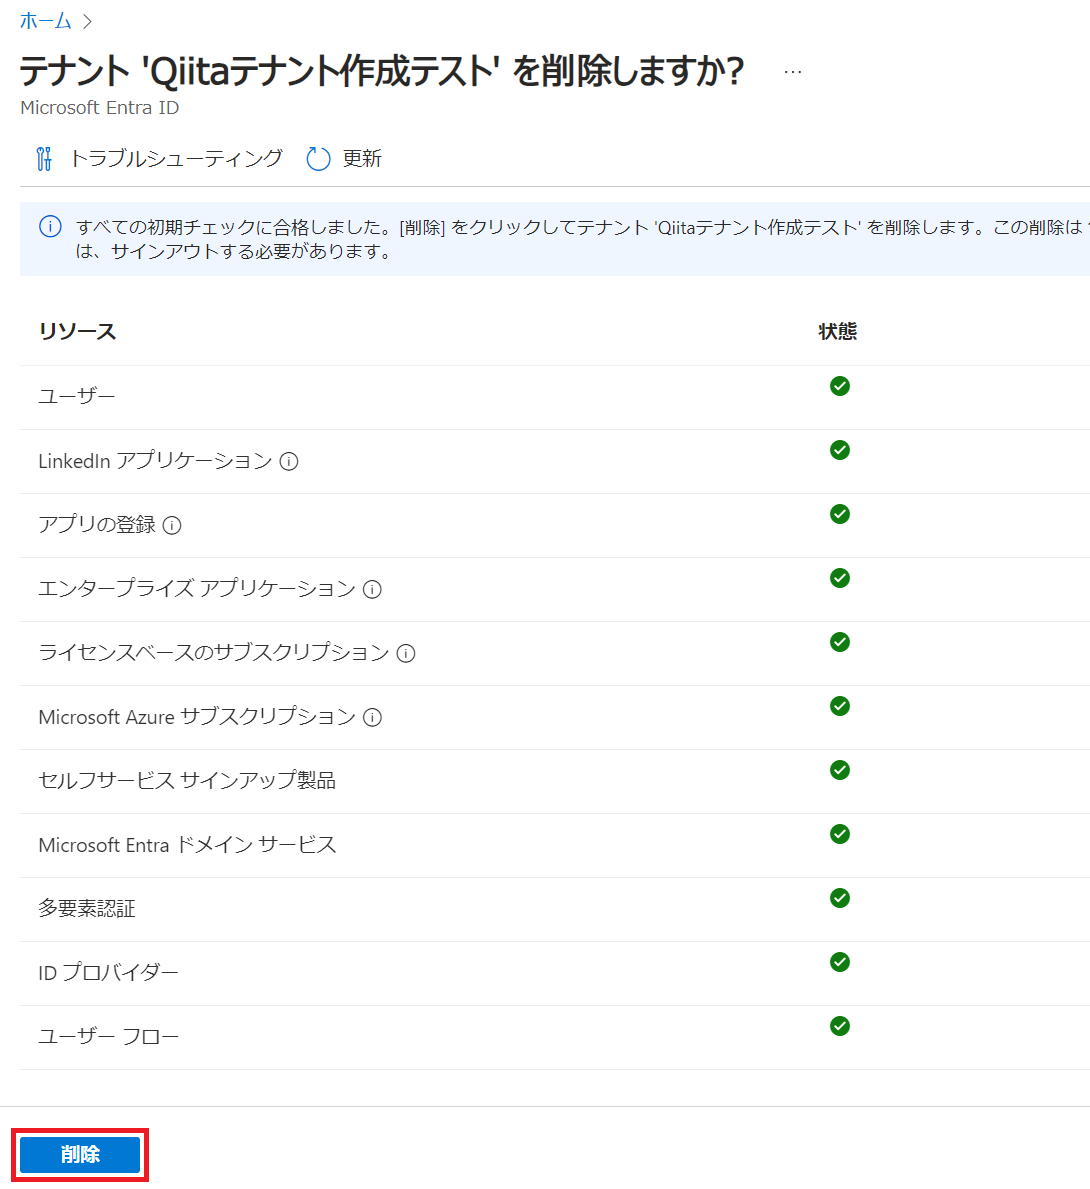Click info icon beside ライセンスベースのサブスクリプション
The image size is (1090, 1189).
coord(407,654)
